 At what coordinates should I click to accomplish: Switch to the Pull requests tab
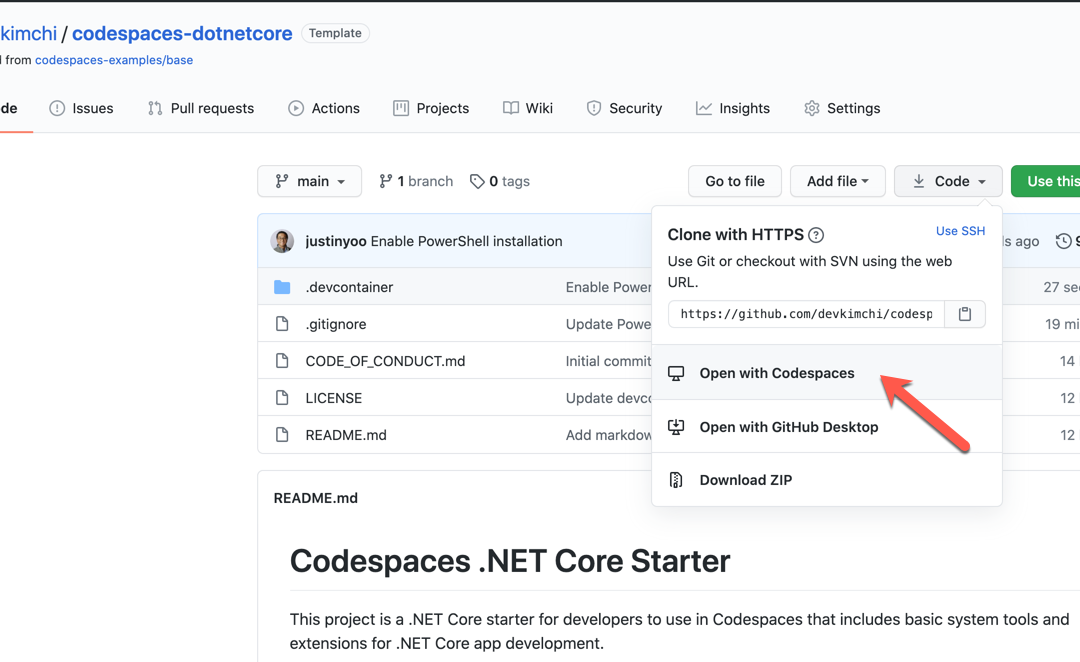(201, 108)
